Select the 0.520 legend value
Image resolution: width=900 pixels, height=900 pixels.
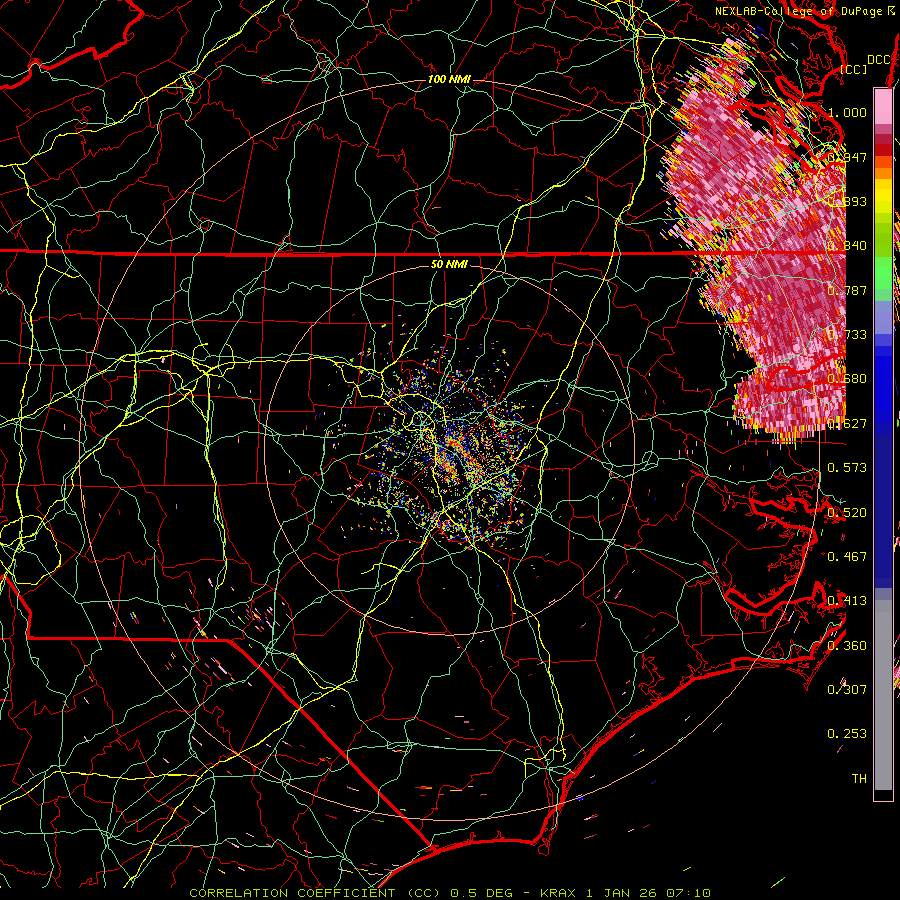coord(847,512)
